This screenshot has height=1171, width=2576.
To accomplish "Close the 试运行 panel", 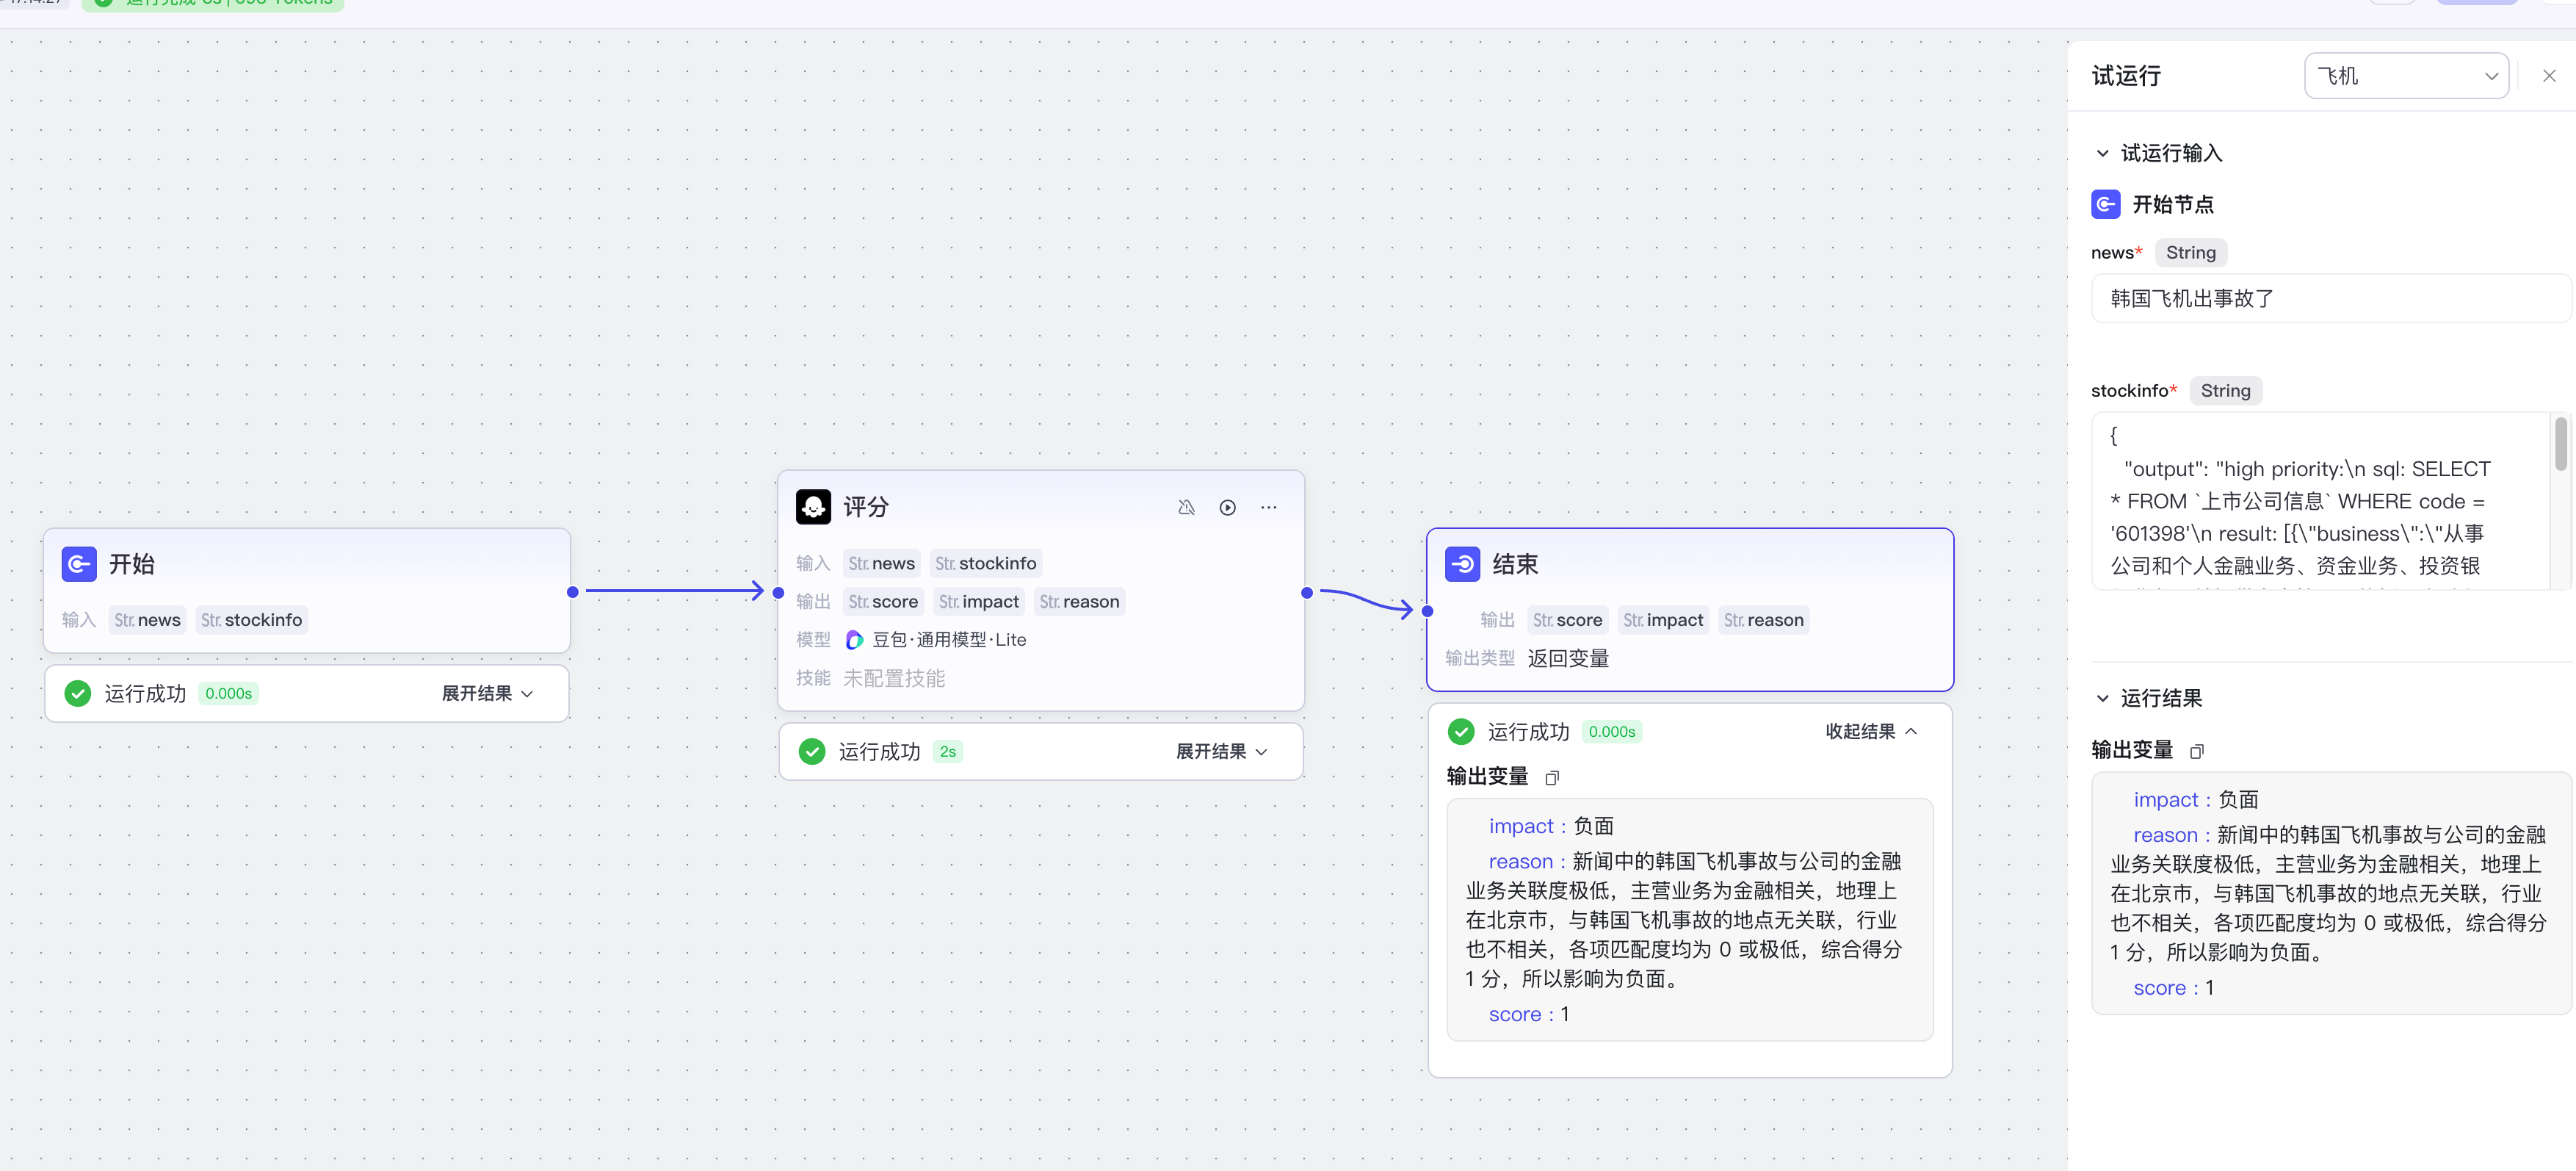I will pyautogui.click(x=2549, y=76).
